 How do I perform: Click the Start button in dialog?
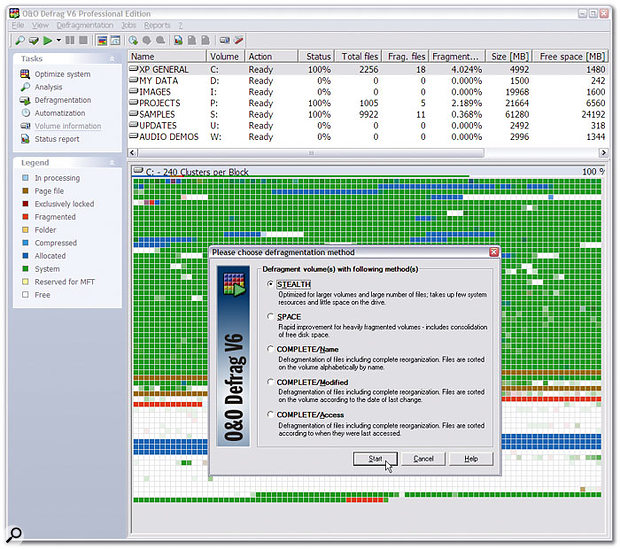(x=375, y=459)
